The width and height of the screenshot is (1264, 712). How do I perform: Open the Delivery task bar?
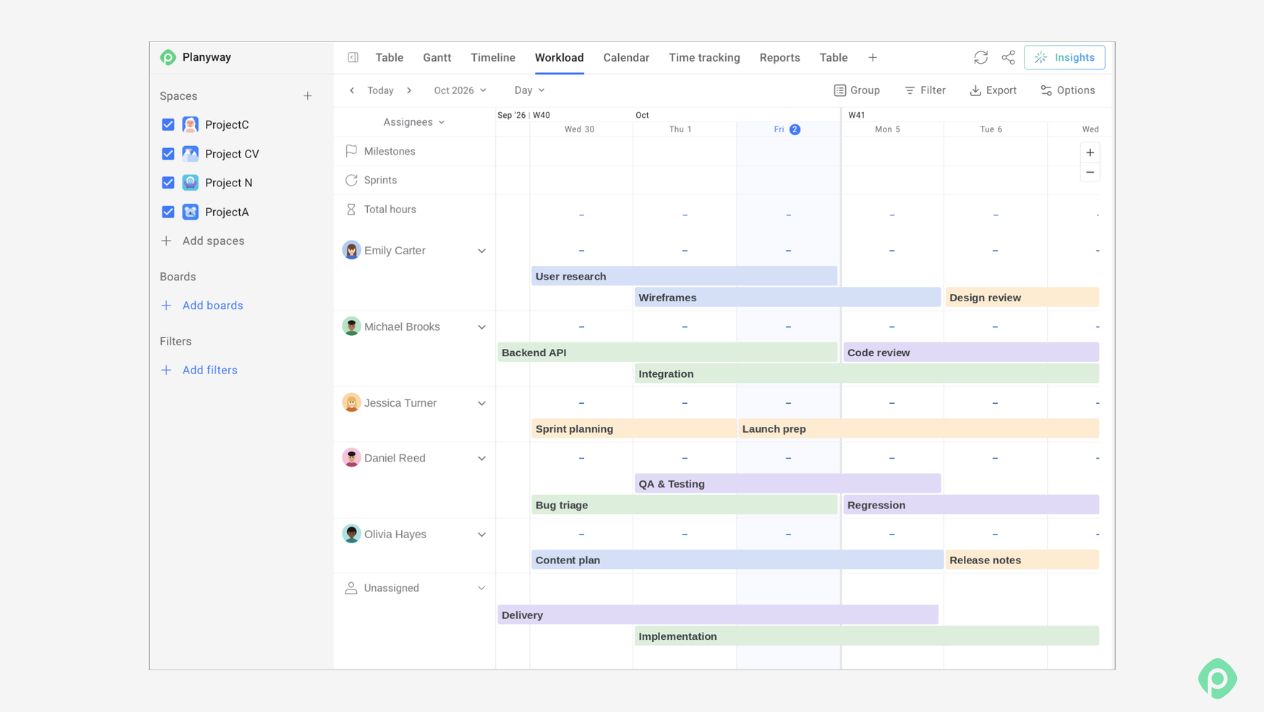coord(718,615)
